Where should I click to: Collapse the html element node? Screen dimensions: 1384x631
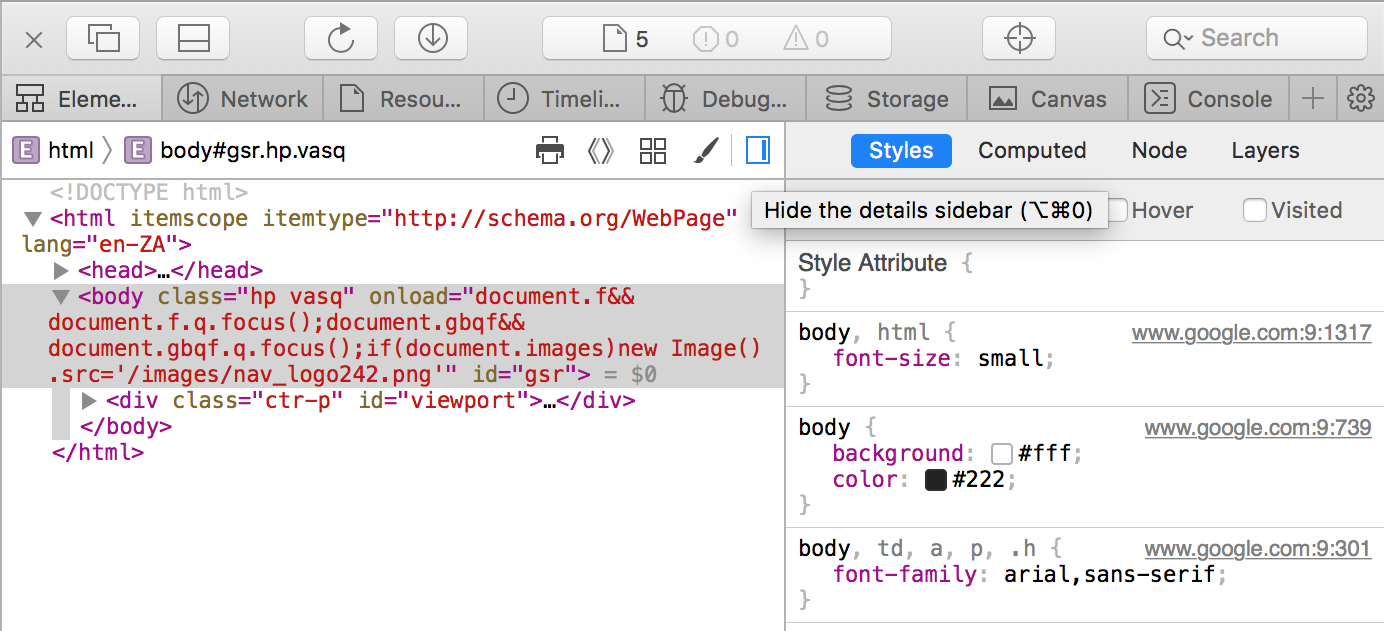point(33,218)
